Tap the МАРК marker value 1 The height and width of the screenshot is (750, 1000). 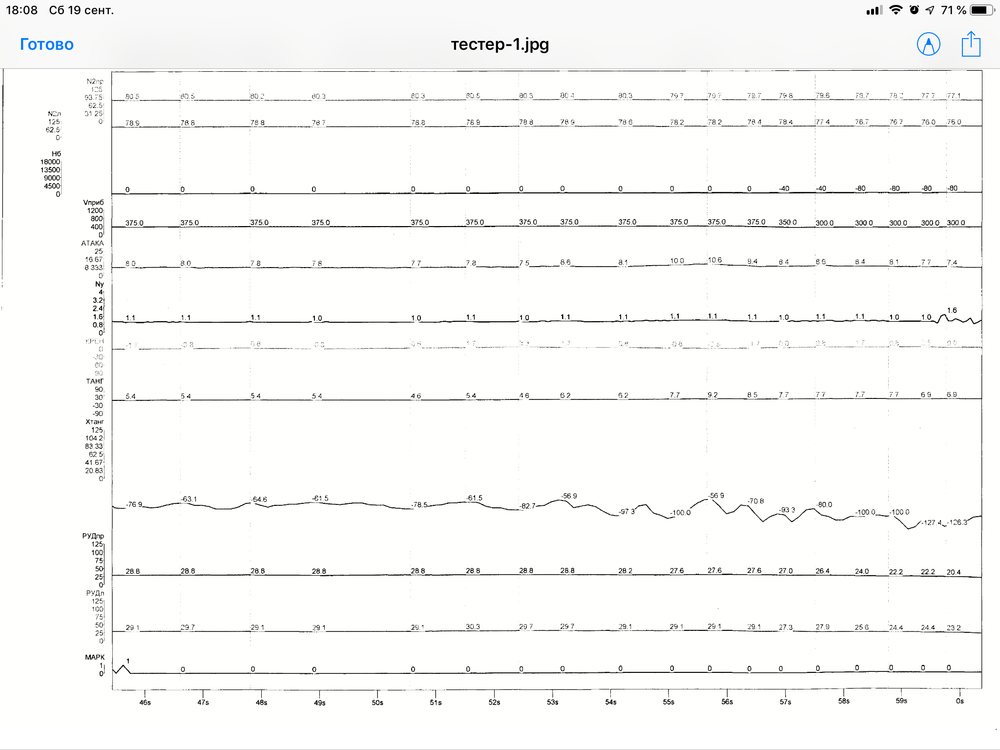(128, 661)
